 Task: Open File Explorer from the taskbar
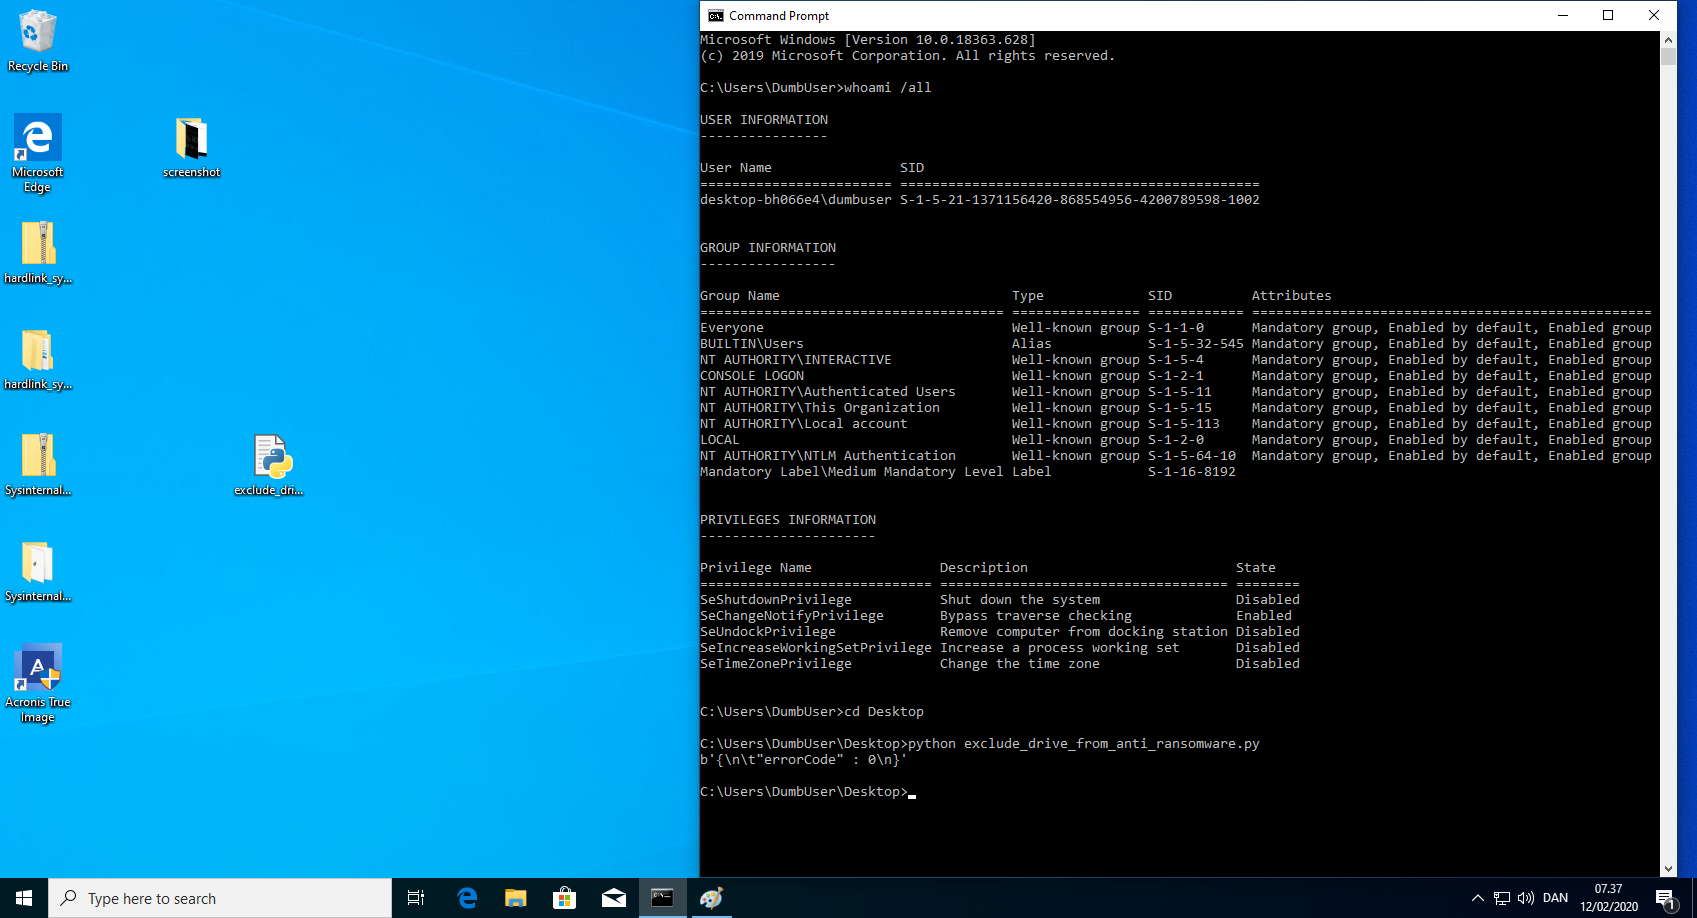coord(515,898)
